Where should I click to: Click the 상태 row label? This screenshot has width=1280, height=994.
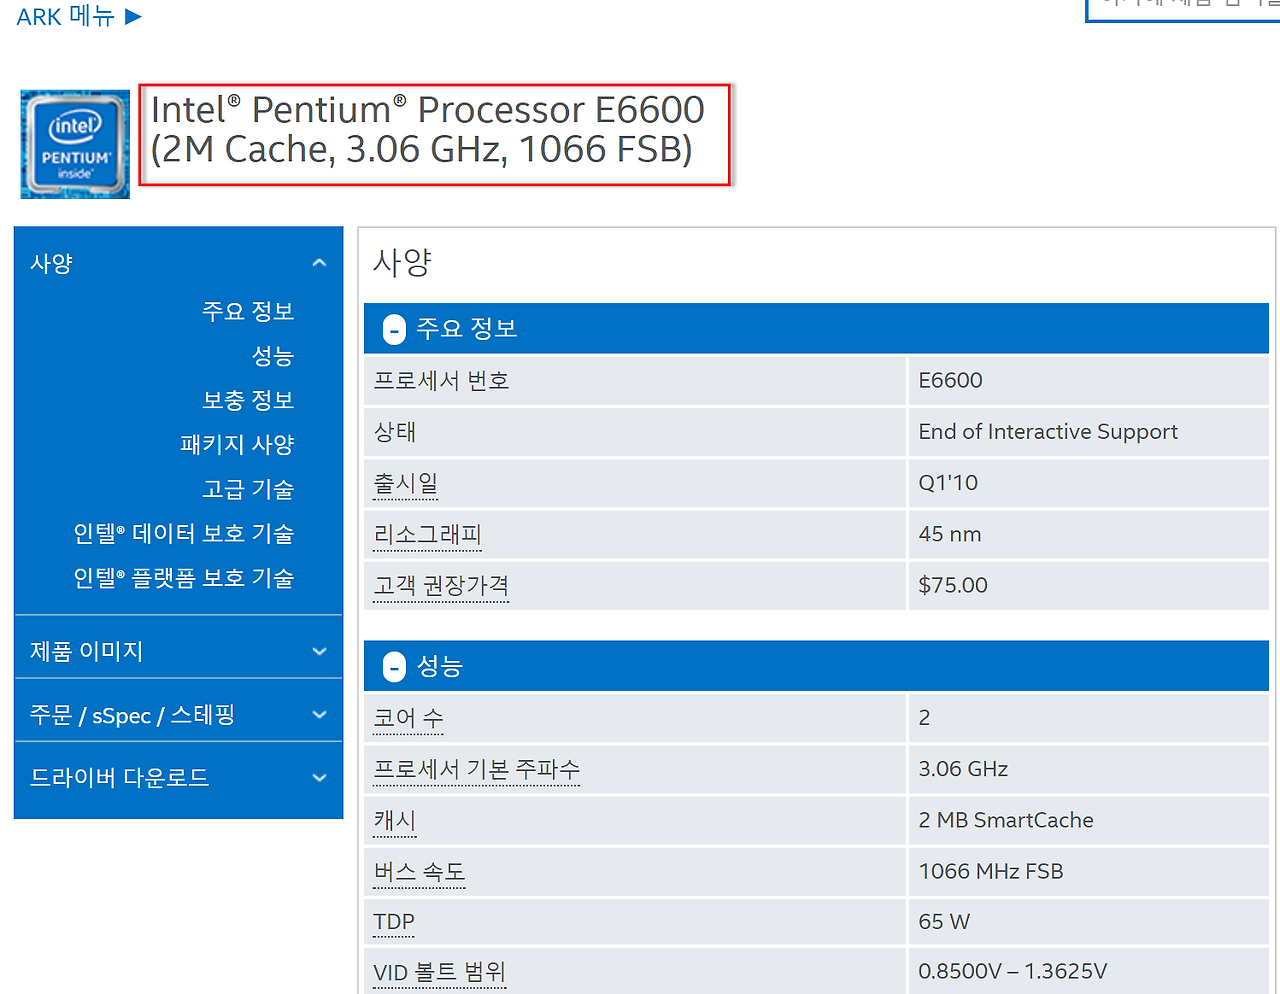(x=394, y=432)
